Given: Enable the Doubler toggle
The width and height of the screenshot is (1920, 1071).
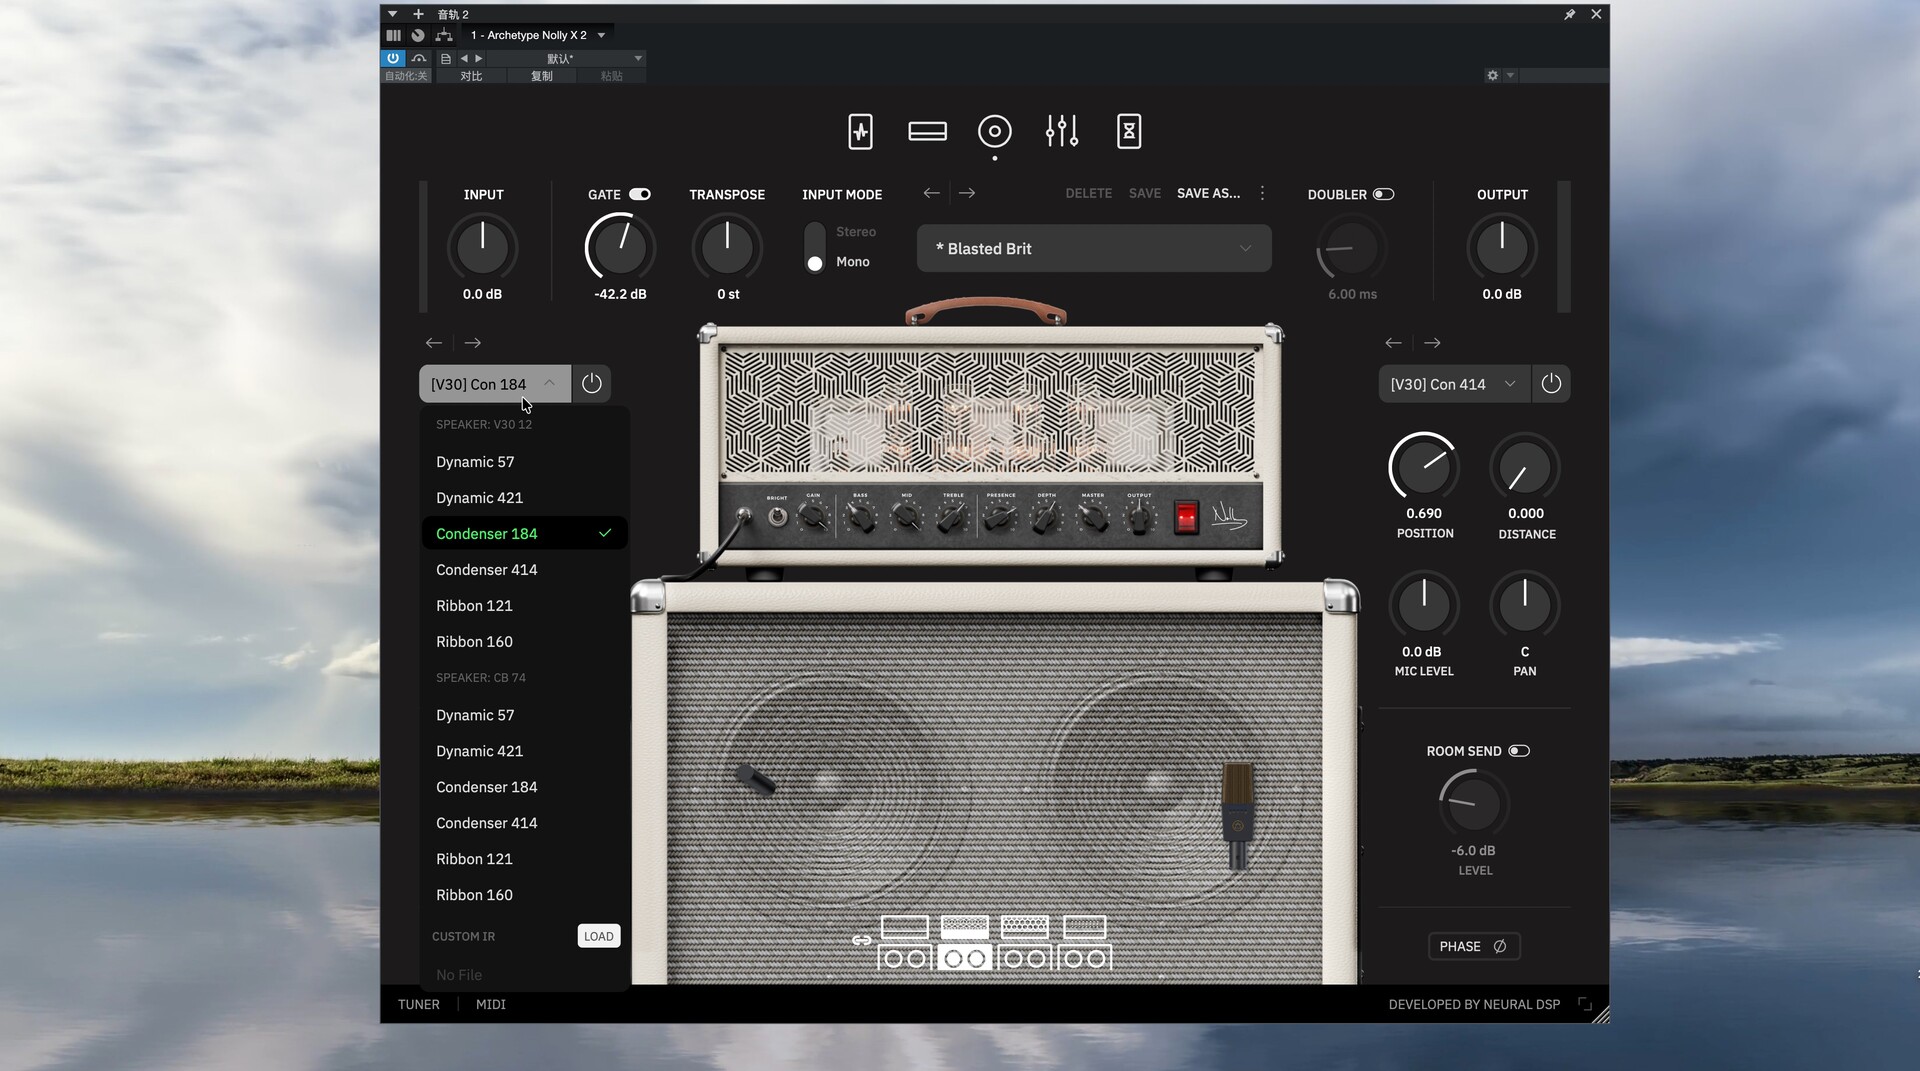Looking at the screenshot, I should [1383, 194].
